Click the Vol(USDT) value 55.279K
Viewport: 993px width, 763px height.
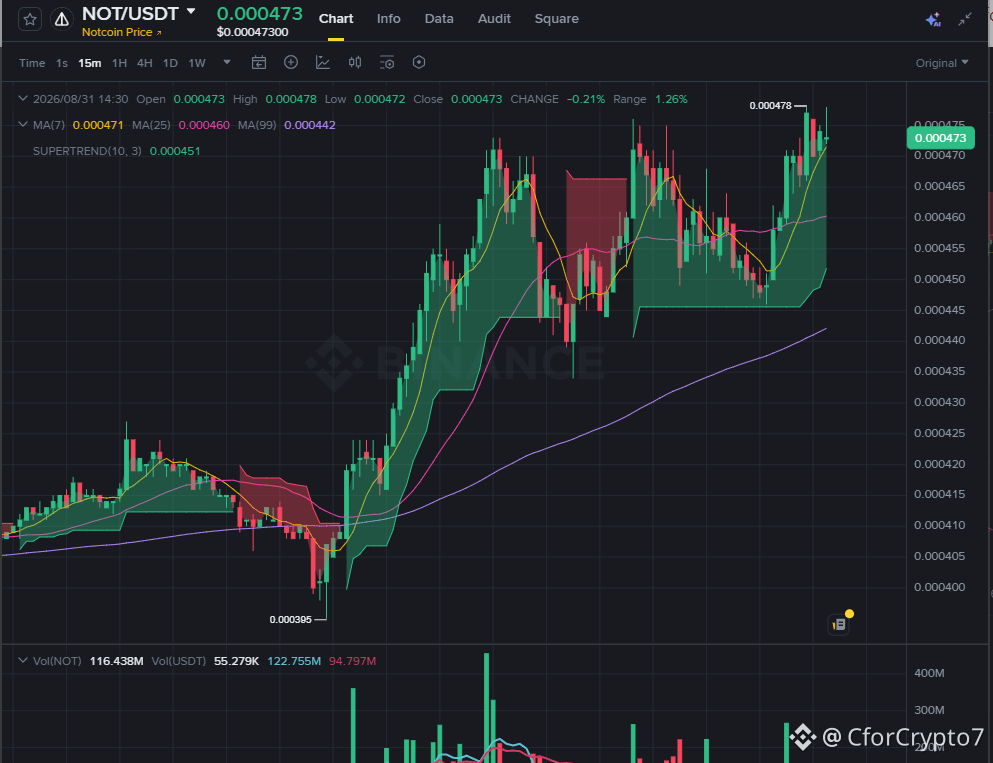coord(236,661)
